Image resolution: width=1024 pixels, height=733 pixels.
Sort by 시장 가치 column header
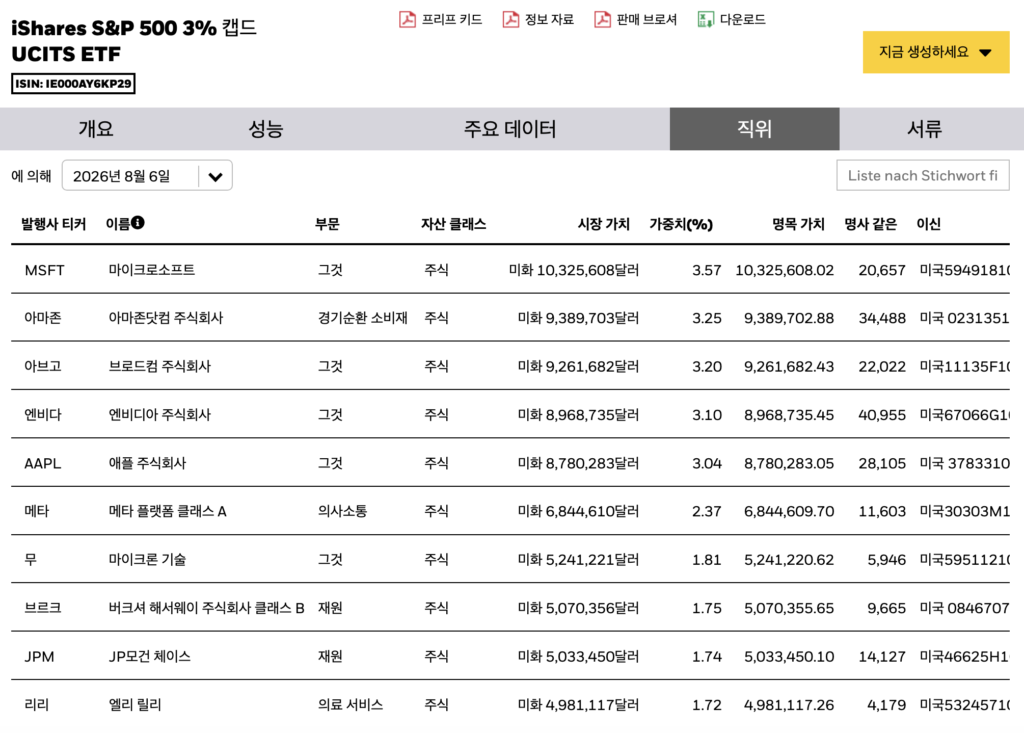click(603, 224)
